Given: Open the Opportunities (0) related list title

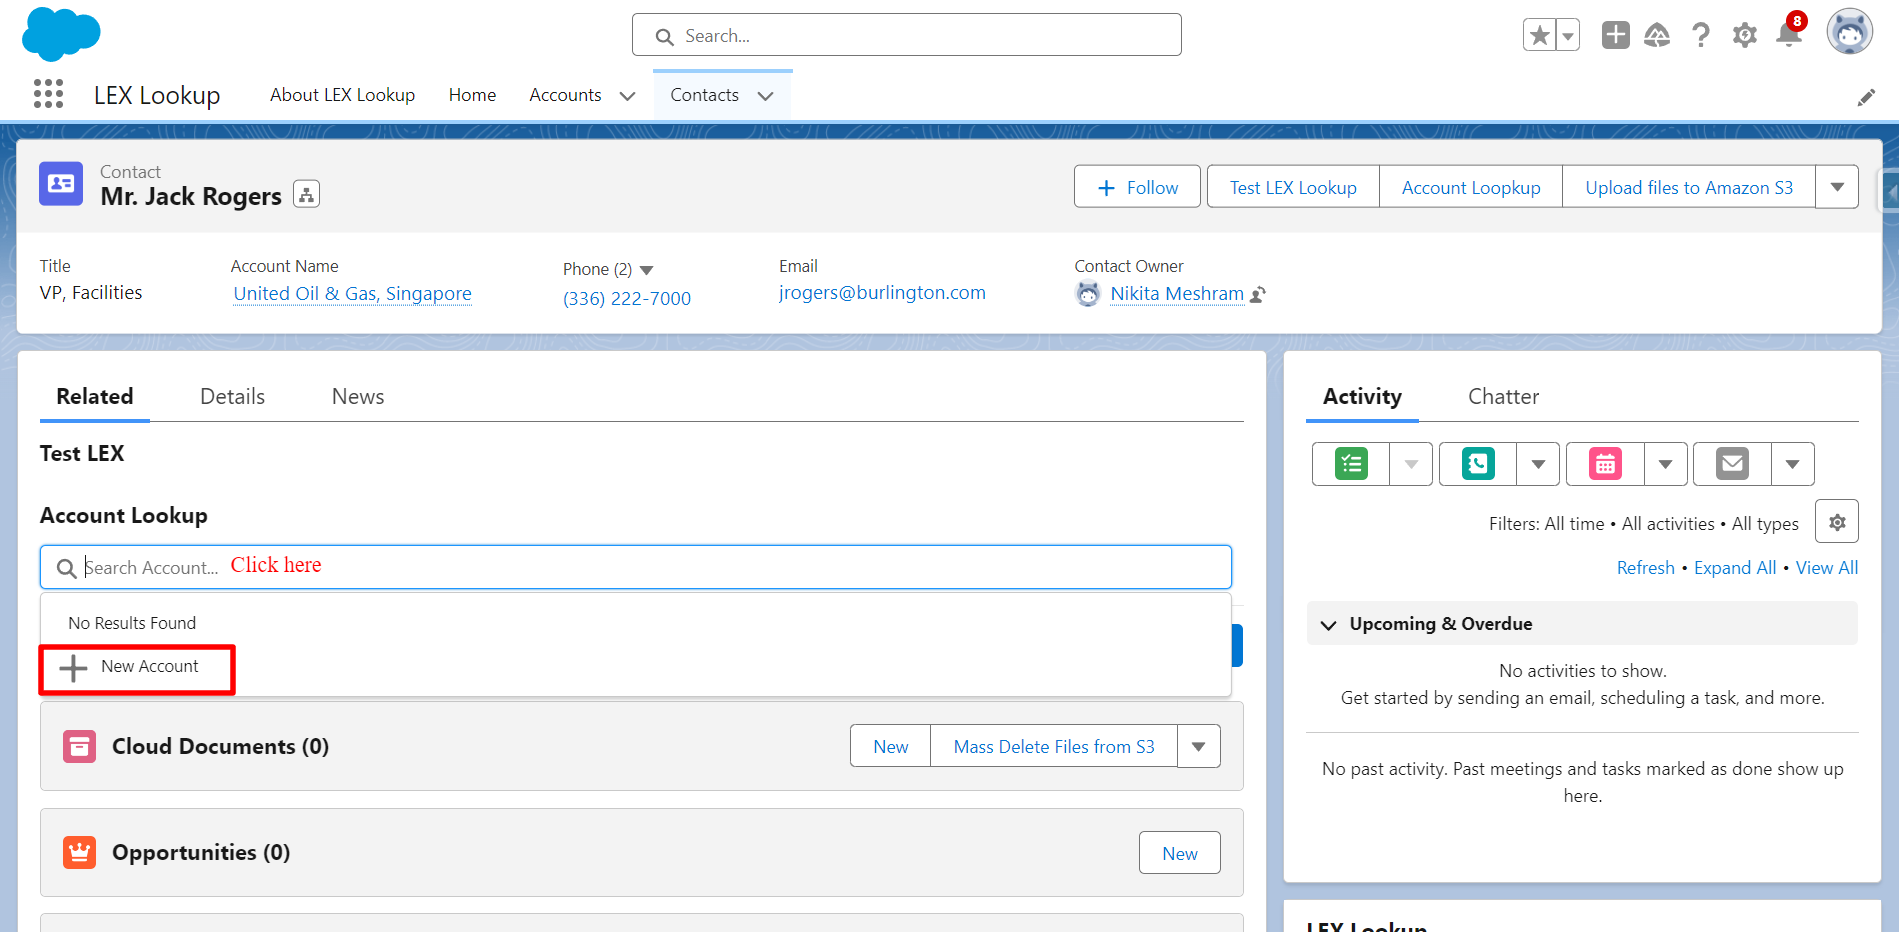Looking at the screenshot, I should tap(201, 852).
